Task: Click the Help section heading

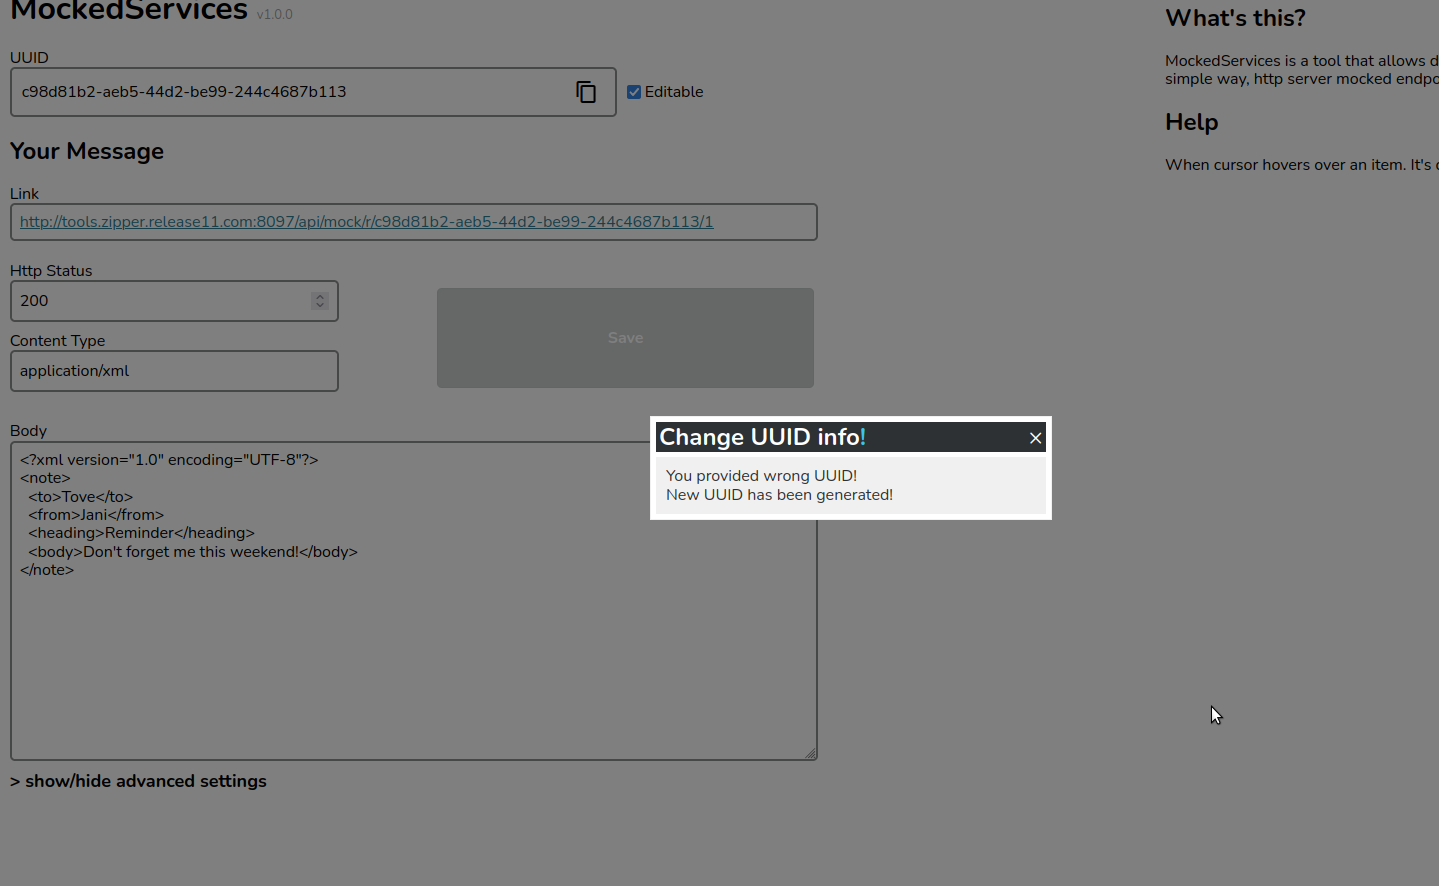Action: point(1191,122)
